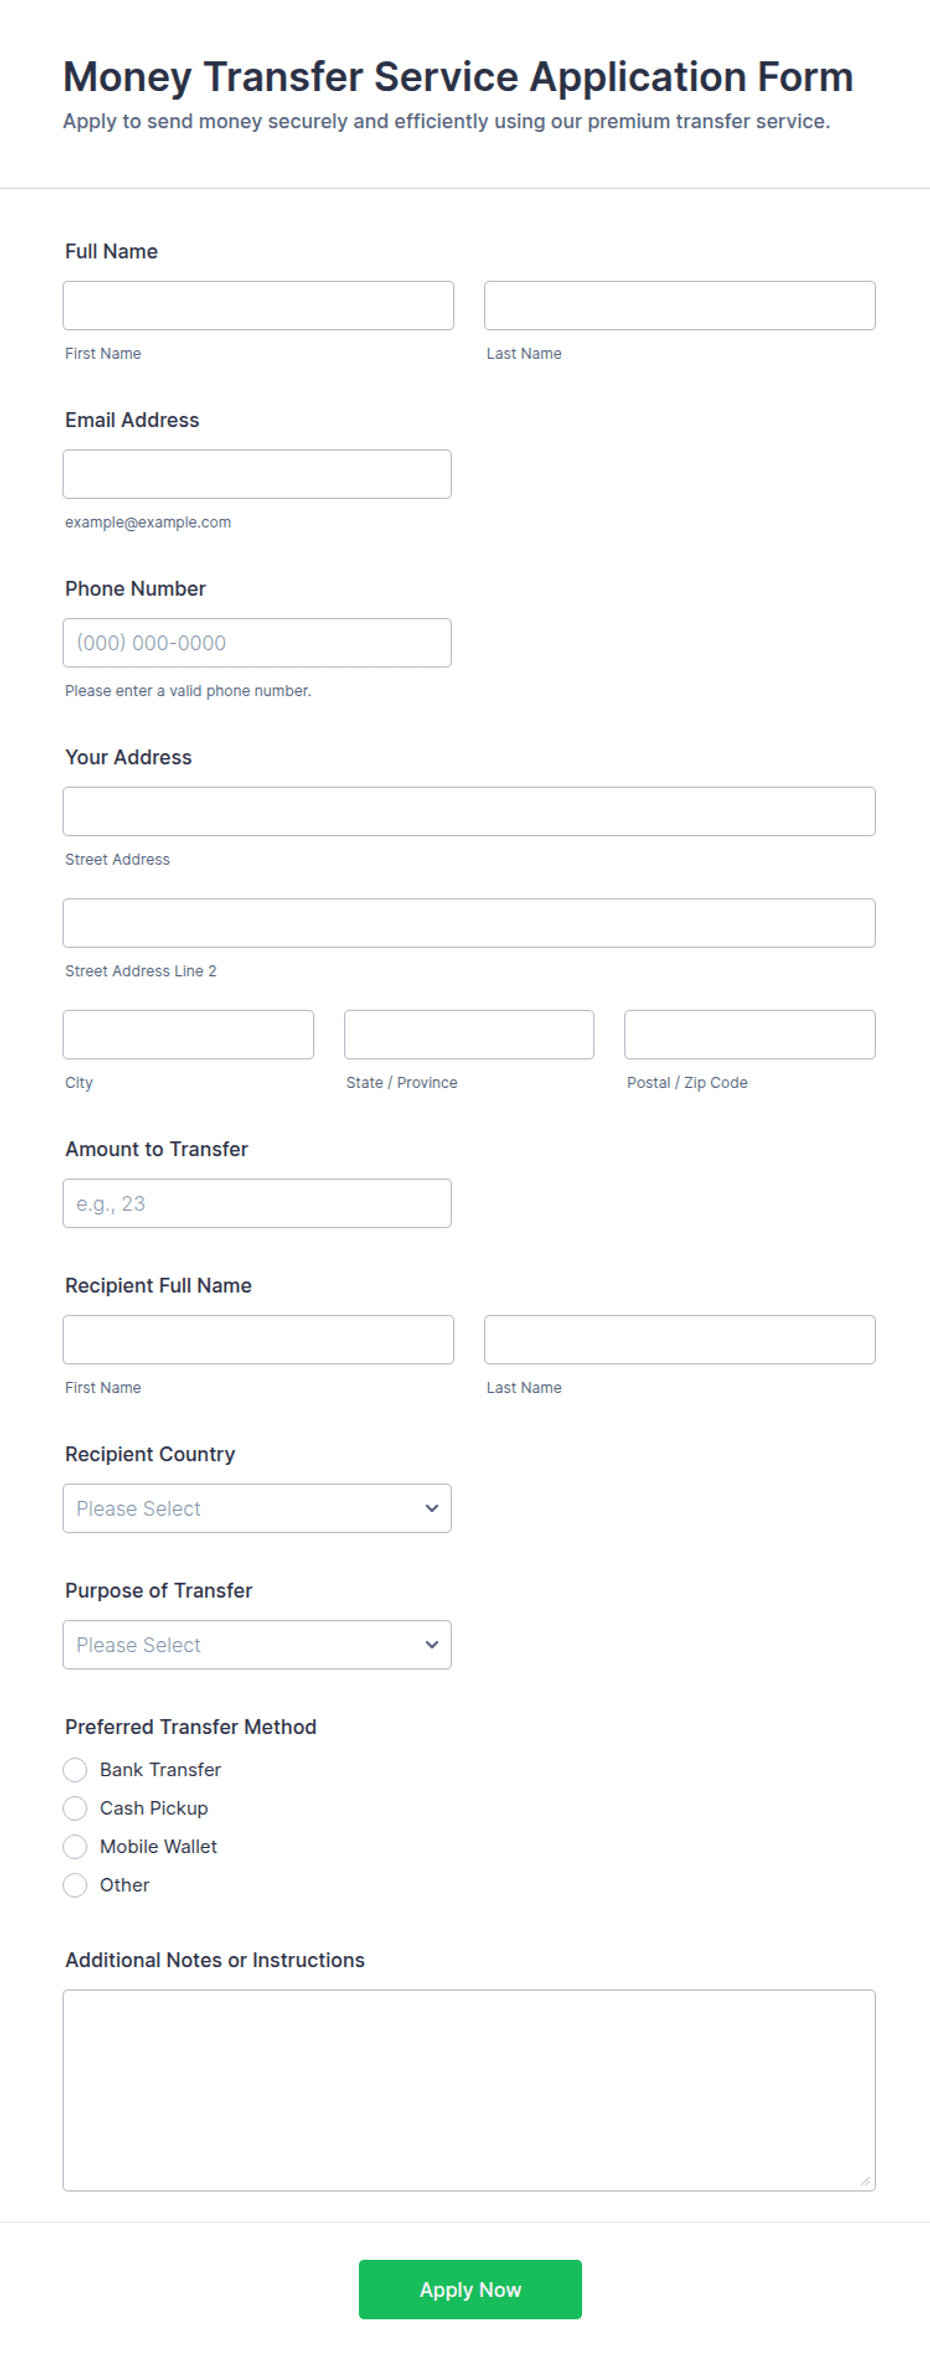Click the Additional Notes text area
Viewport: 930px width, 2368px height.
click(x=469, y=2090)
